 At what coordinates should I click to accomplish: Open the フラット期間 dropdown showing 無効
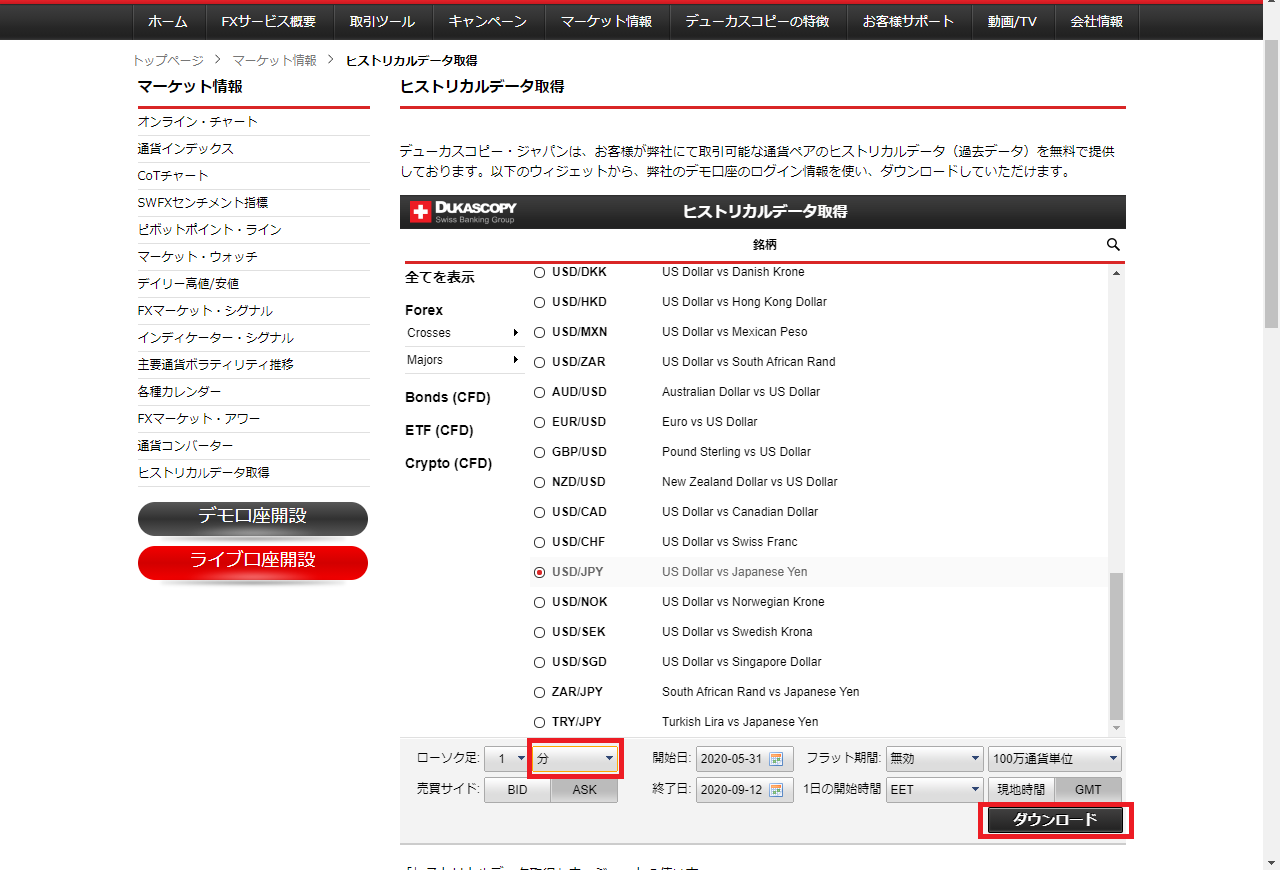[933, 758]
